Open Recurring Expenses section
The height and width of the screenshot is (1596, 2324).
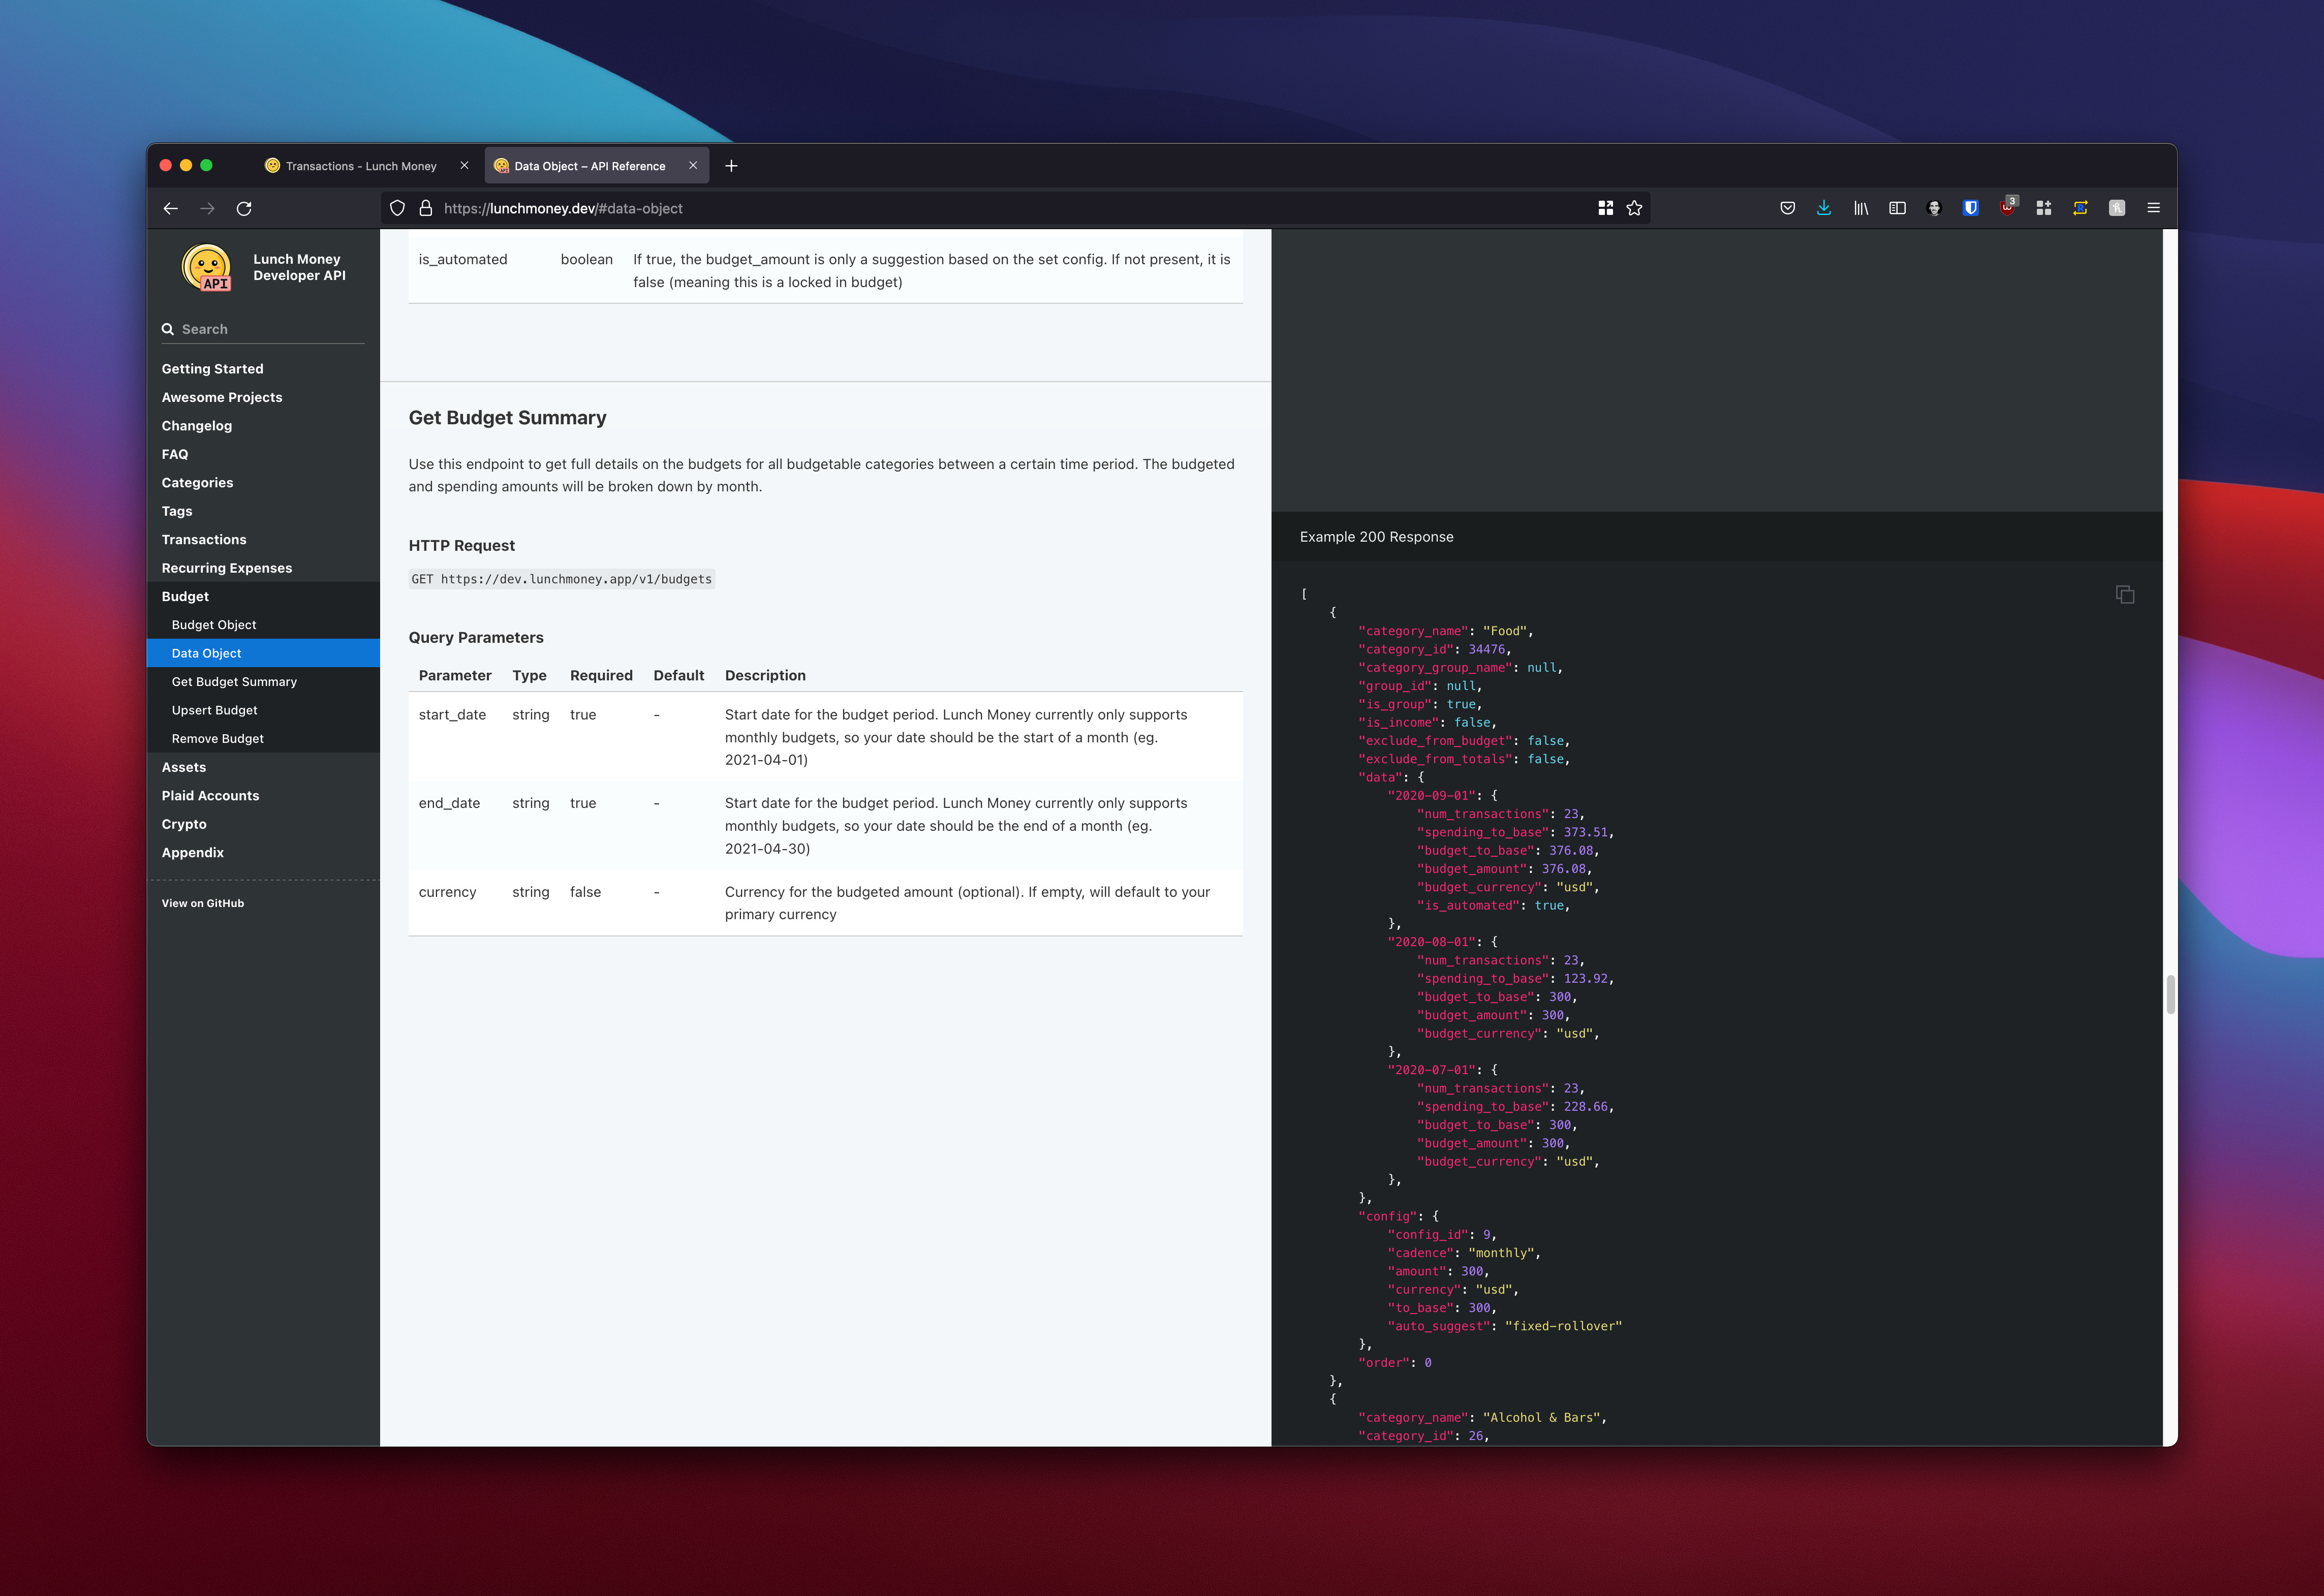pos(227,568)
